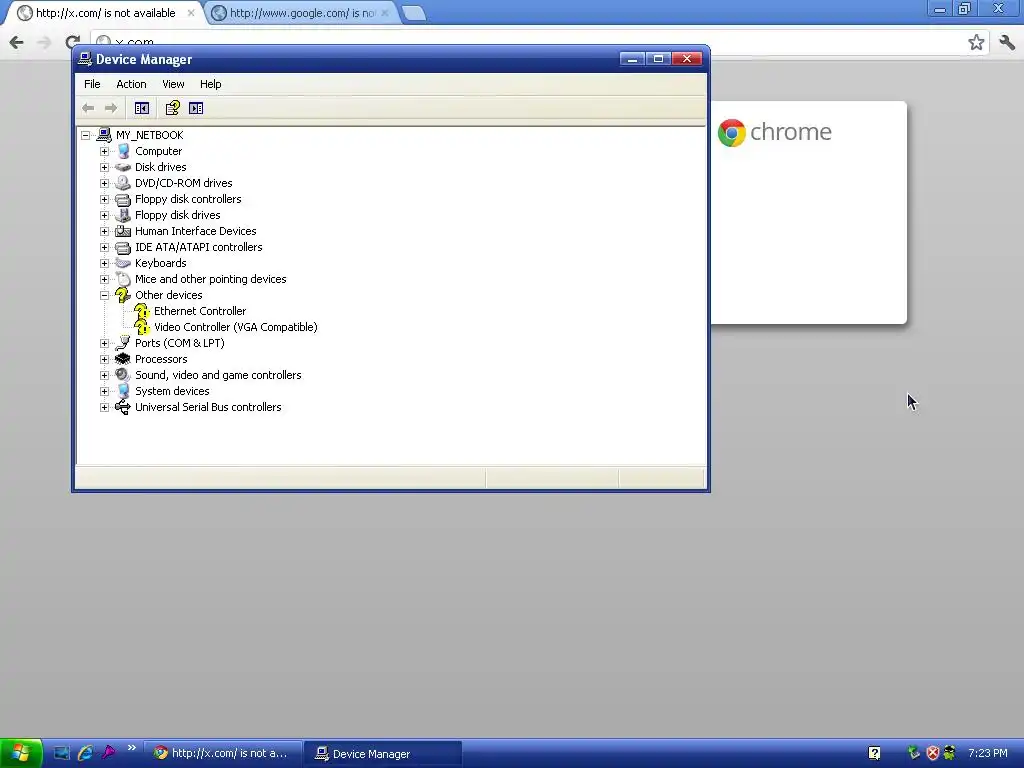Click the Floppy disk drives icon
This screenshot has width=1024, height=768.
point(123,216)
